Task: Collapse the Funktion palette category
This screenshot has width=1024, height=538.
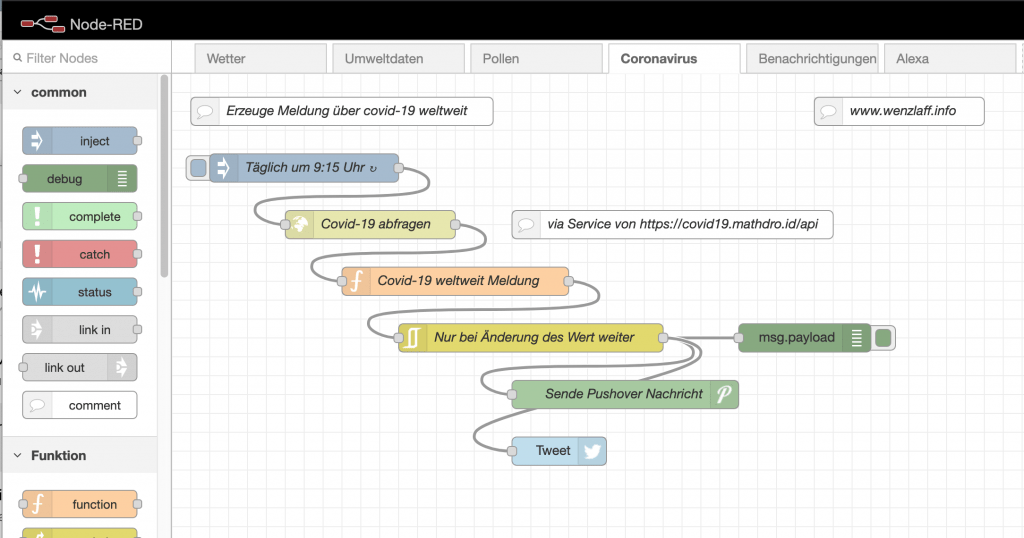Action: 18,455
